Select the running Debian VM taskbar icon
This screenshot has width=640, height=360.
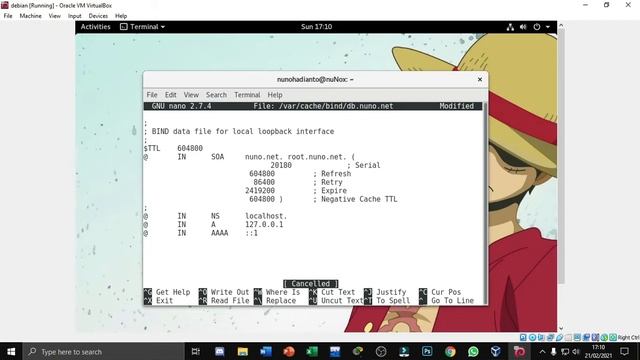(519, 351)
